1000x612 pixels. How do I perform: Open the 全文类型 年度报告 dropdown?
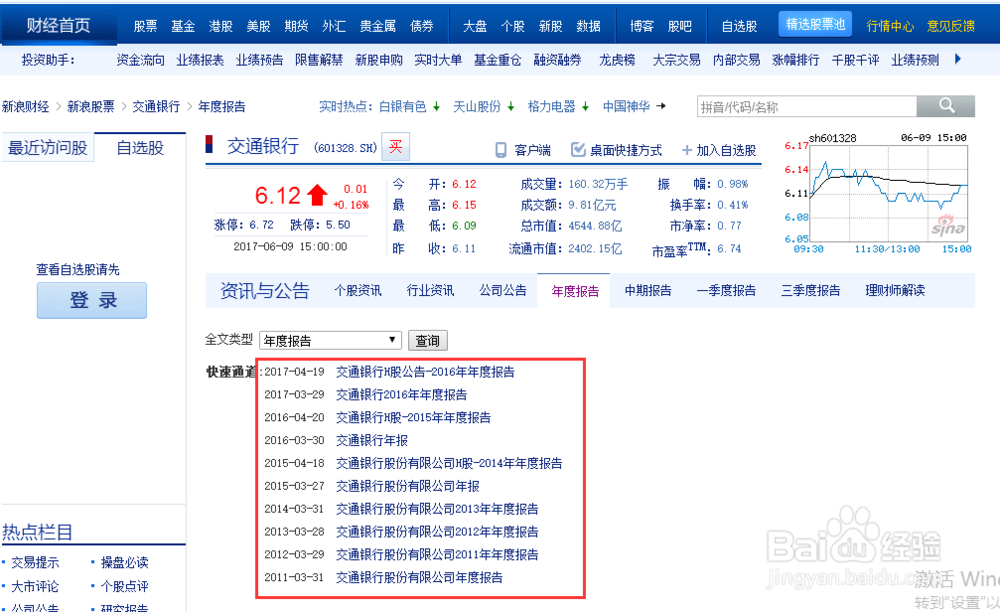click(330, 340)
